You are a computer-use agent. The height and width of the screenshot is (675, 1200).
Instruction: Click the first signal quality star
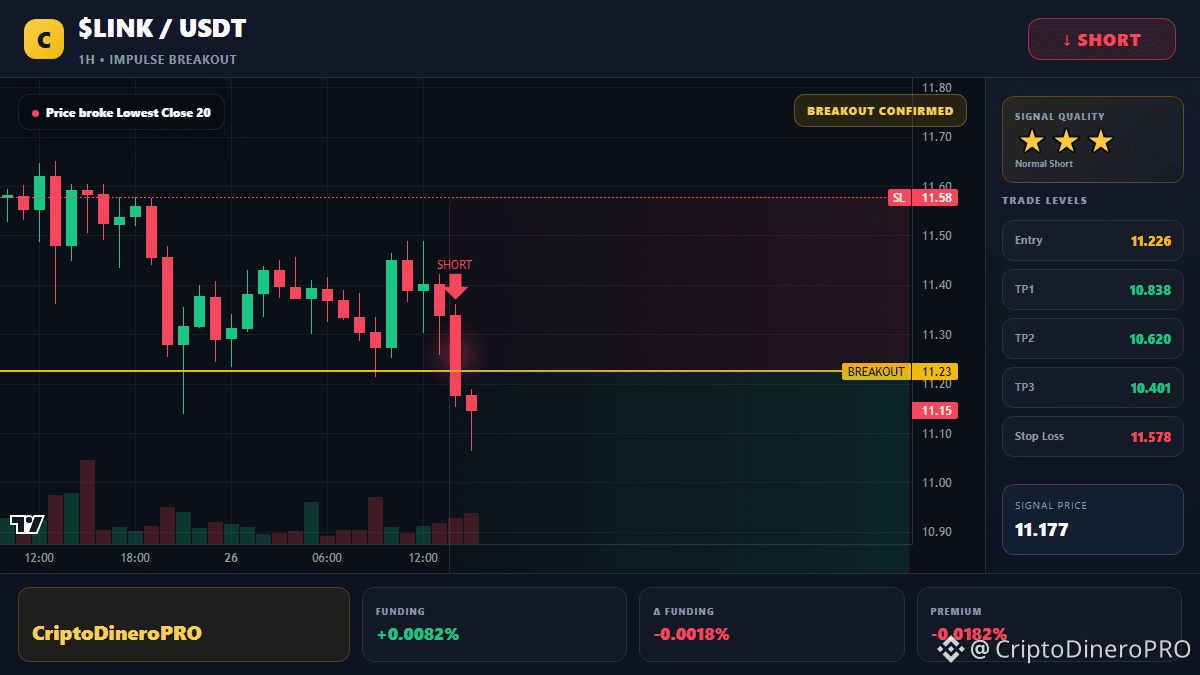[1032, 141]
